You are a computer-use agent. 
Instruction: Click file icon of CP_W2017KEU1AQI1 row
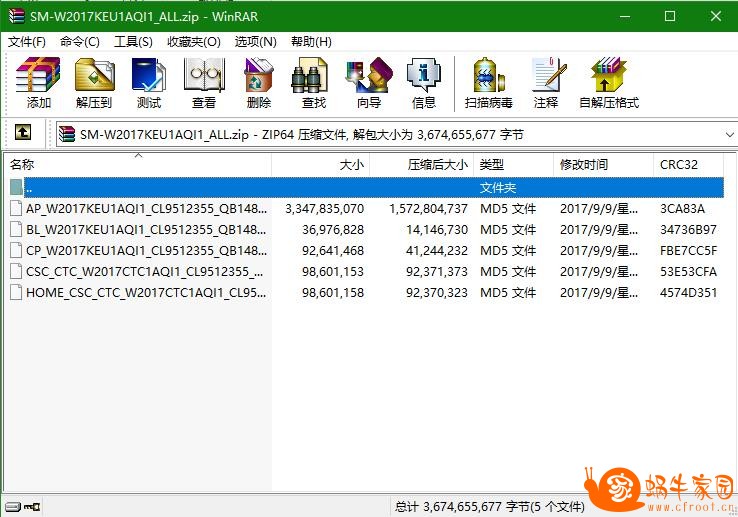[x=16, y=250]
